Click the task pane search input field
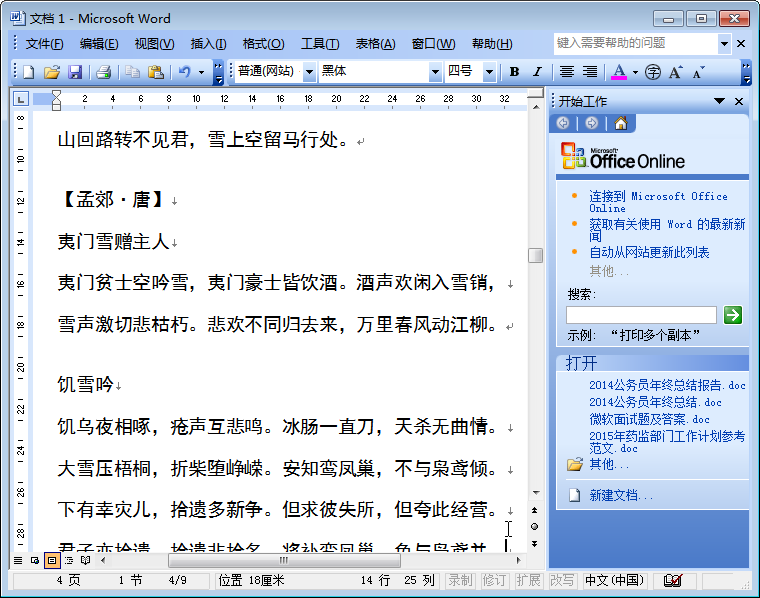 641,315
